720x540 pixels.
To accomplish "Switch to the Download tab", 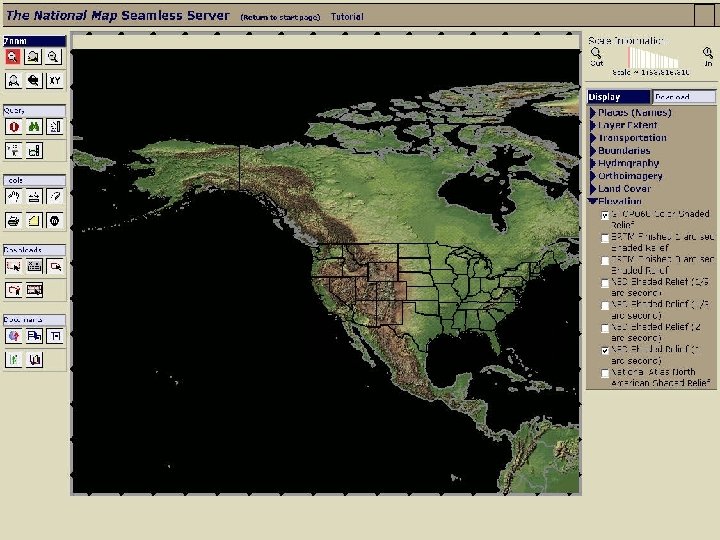I will pos(684,97).
